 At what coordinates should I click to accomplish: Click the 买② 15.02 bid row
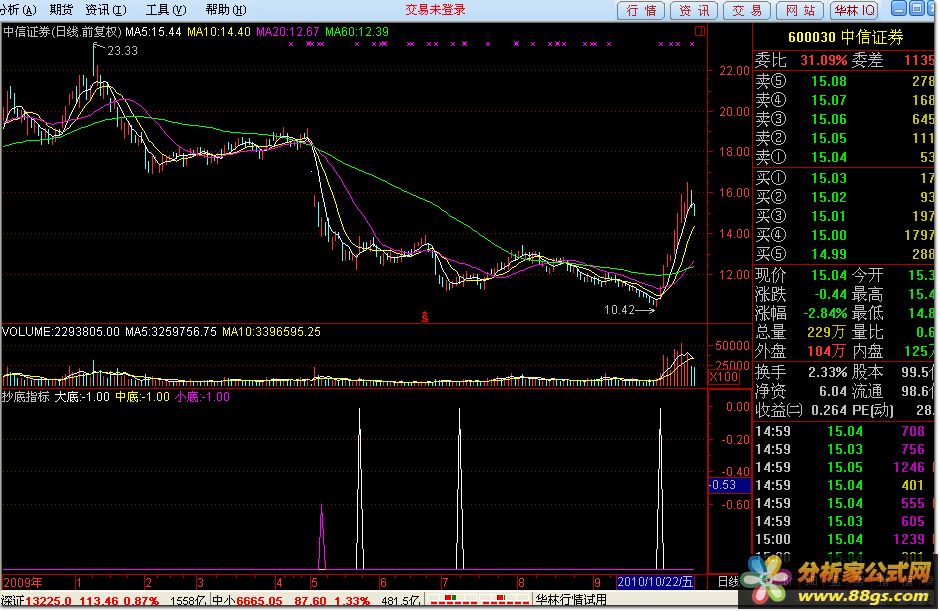click(844, 197)
